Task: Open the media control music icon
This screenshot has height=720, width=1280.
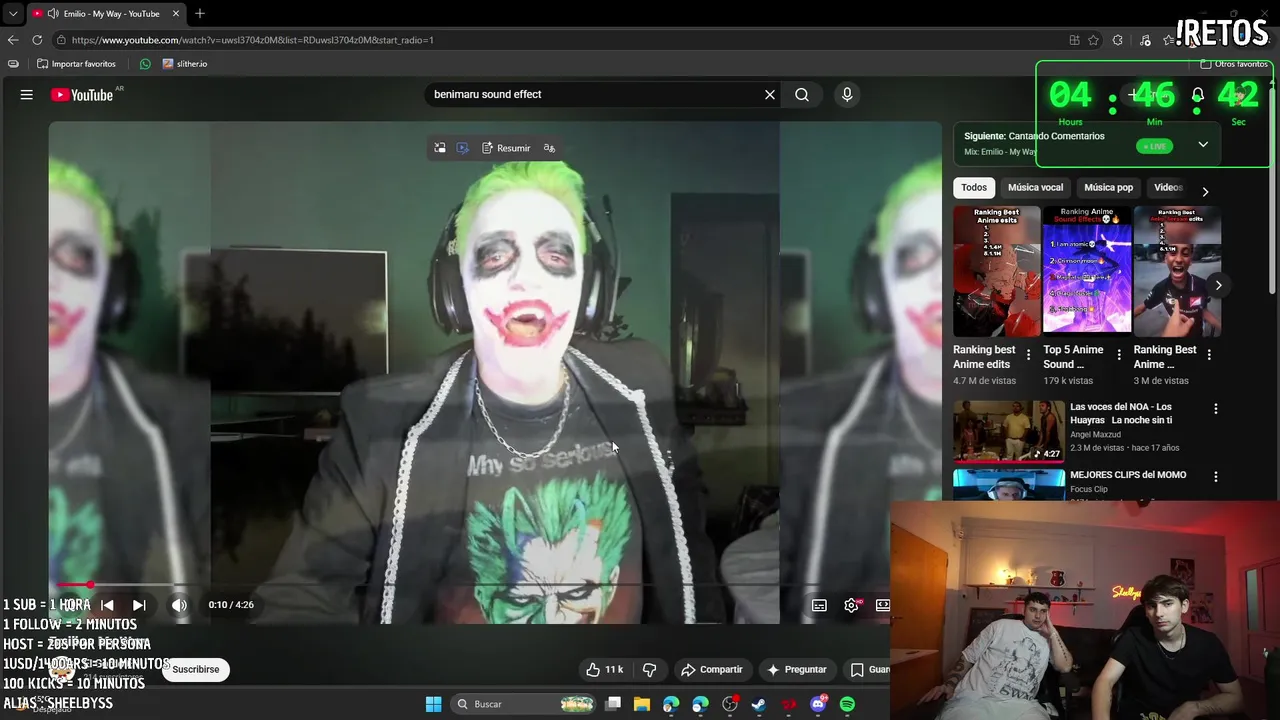Action: (1145, 40)
